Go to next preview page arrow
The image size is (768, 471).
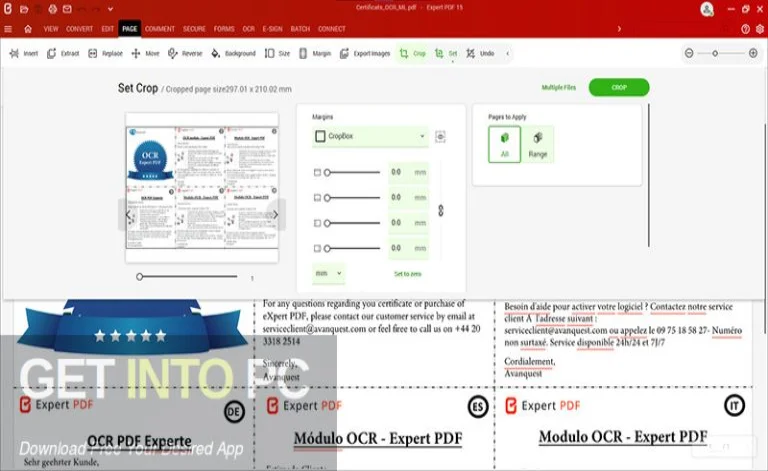click(276, 214)
